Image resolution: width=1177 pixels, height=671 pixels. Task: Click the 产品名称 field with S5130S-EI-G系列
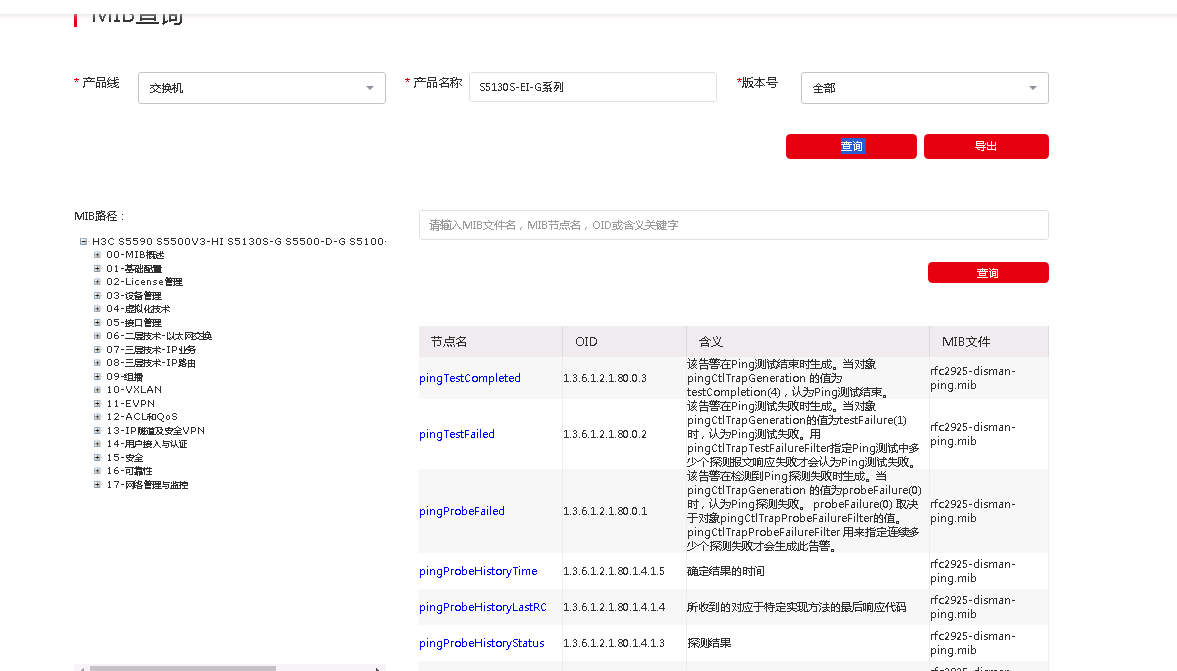pyautogui.click(x=592, y=87)
